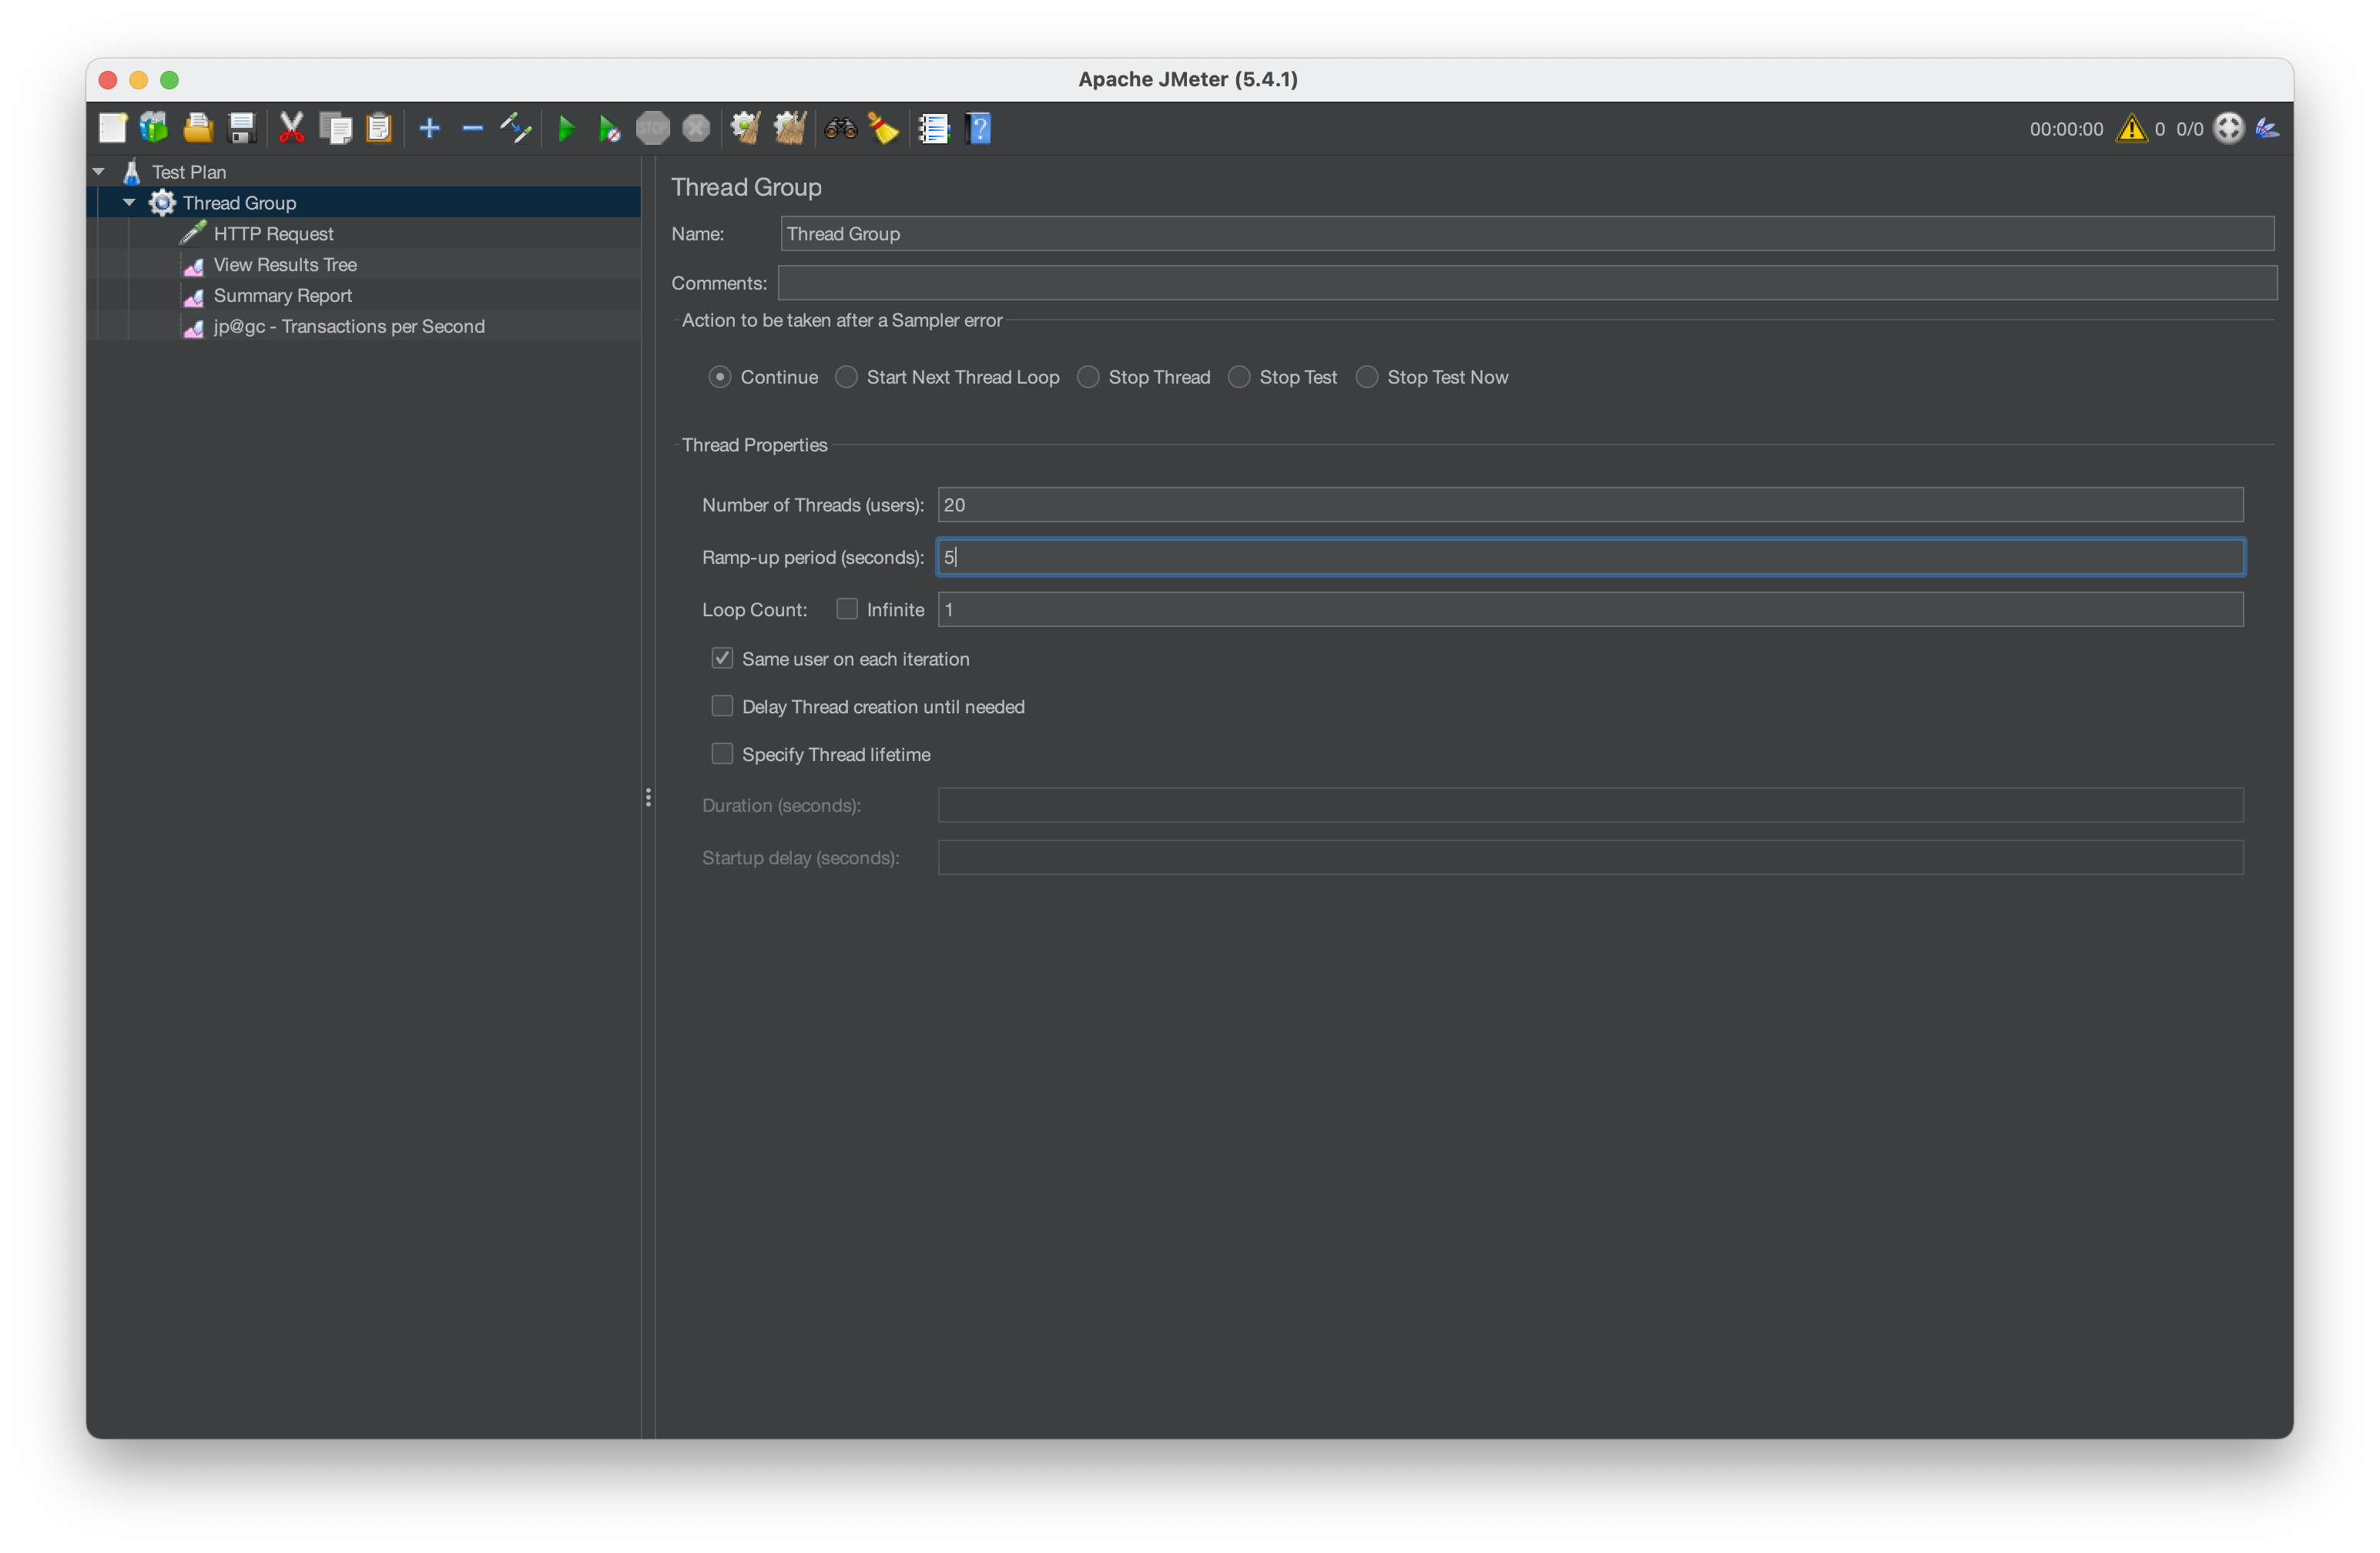Select the Stop Thread radio button
Image resolution: width=2380 pixels, height=1553 pixels.
[1088, 377]
